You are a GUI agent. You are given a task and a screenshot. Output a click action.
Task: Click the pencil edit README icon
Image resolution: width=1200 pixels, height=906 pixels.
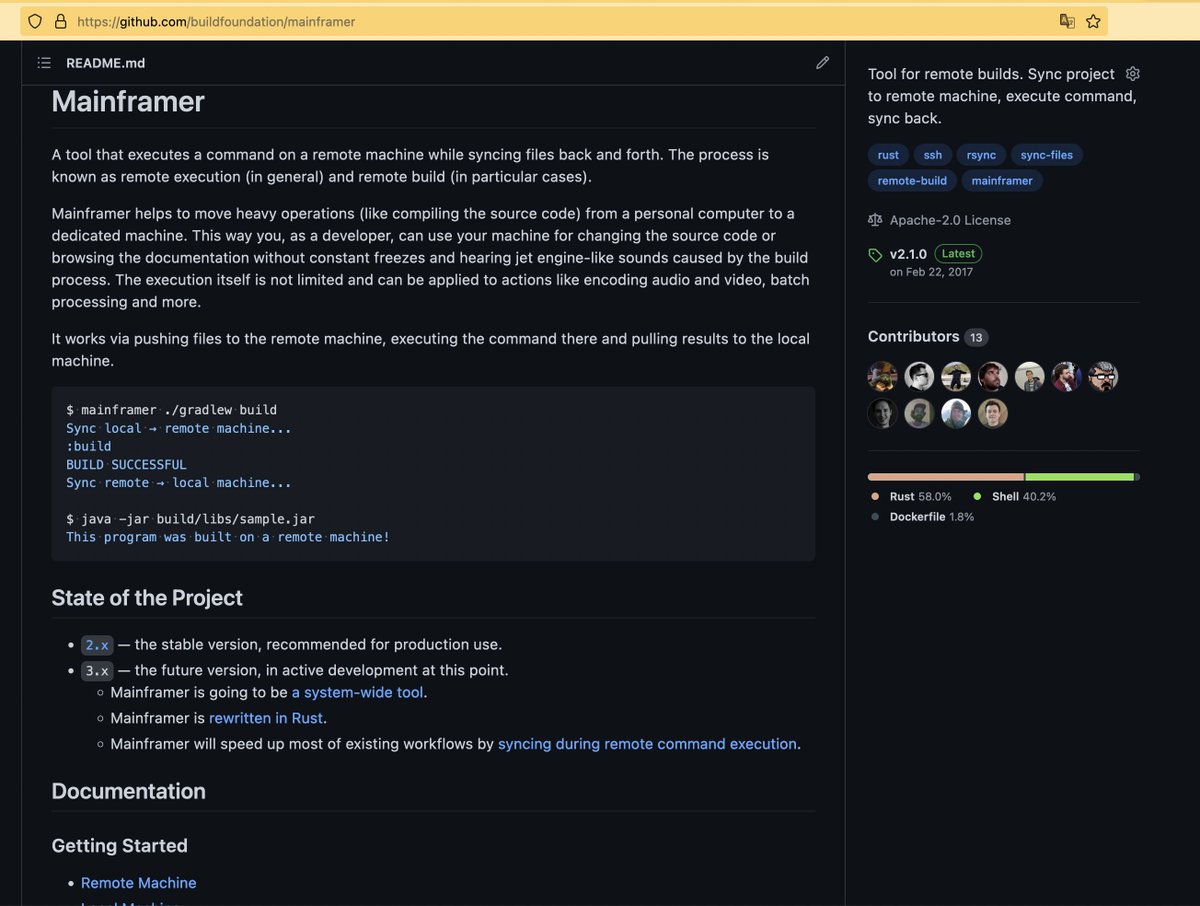tap(822, 63)
